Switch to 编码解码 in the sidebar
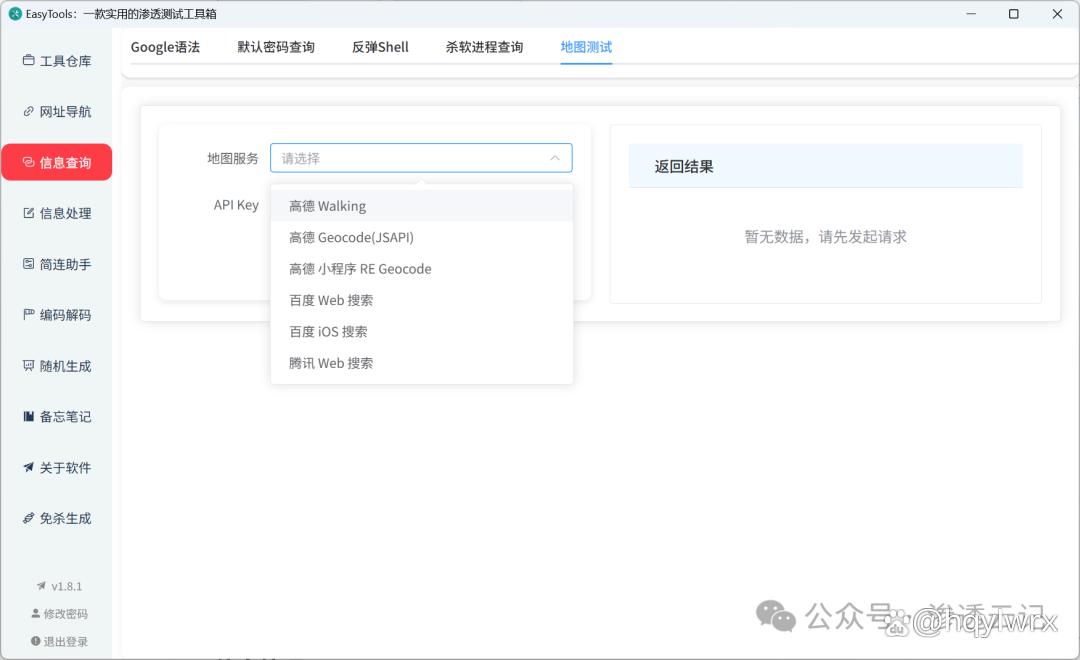Image resolution: width=1080 pixels, height=660 pixels. coord(56,315)
